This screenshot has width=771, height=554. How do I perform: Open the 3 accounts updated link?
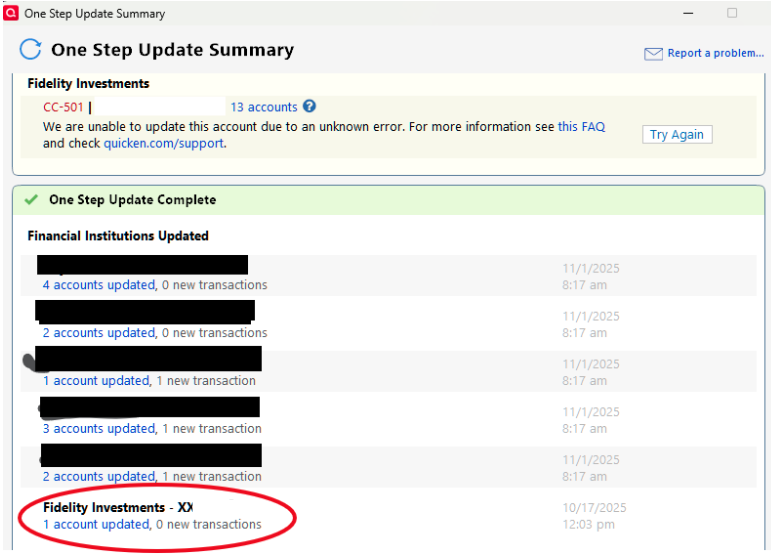pos(99,428)
